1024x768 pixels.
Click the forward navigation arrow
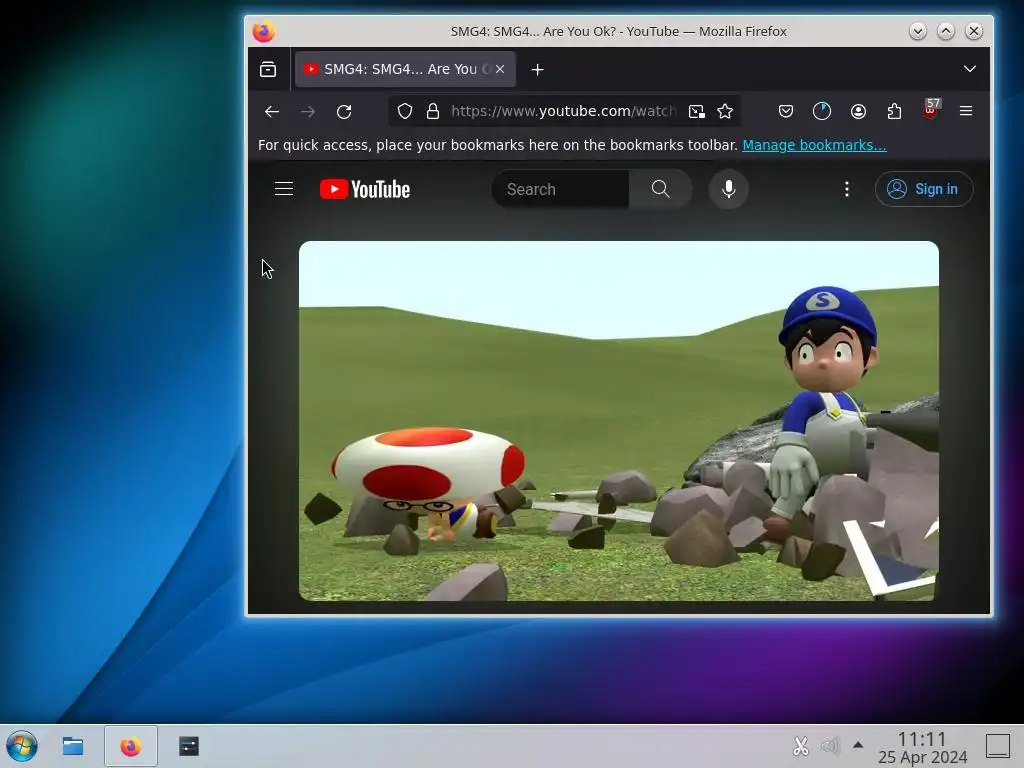click(308, 112)
